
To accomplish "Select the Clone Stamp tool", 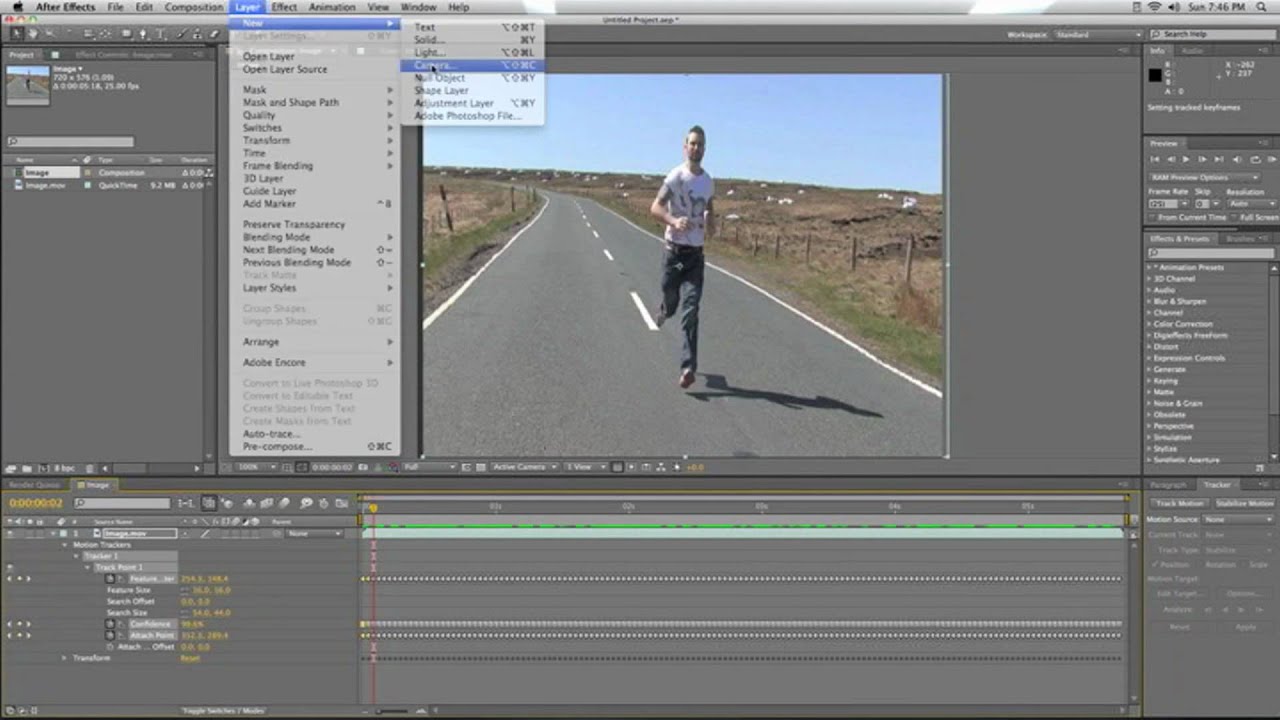I will 197,33.
